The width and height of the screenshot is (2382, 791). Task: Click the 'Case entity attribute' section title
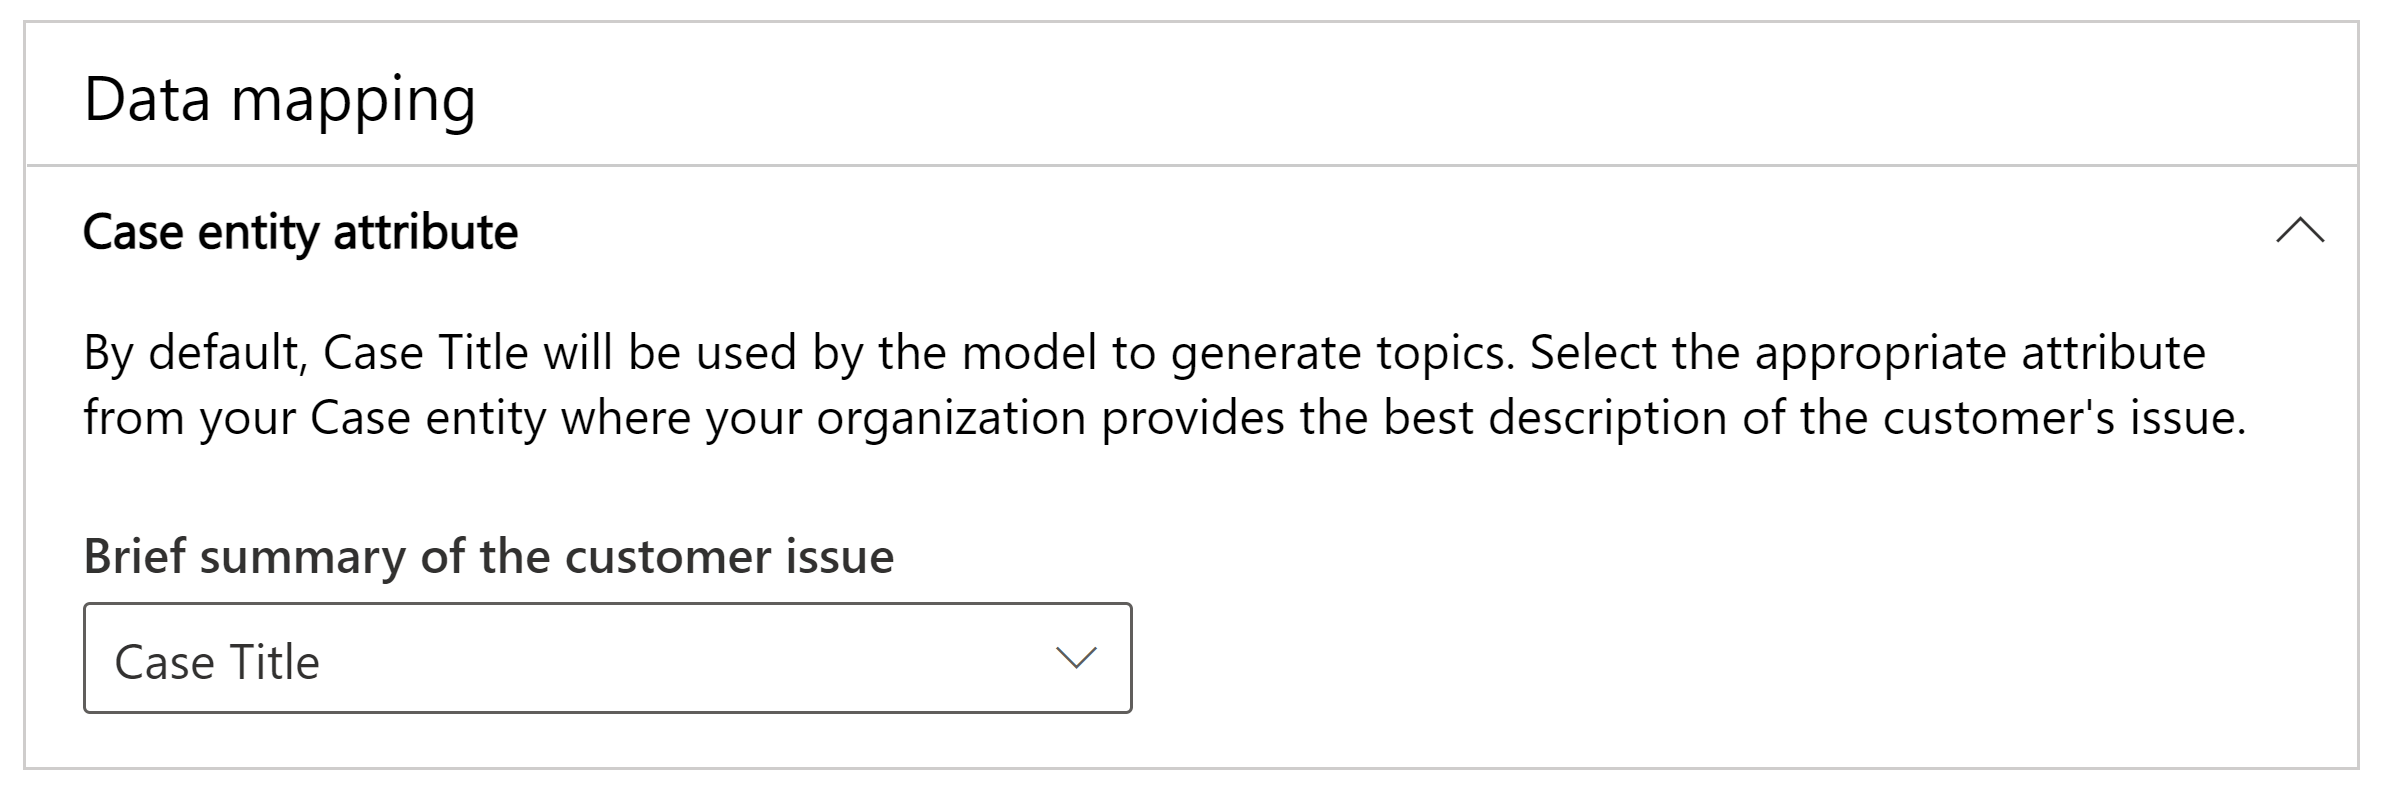[x=300, y=232]
